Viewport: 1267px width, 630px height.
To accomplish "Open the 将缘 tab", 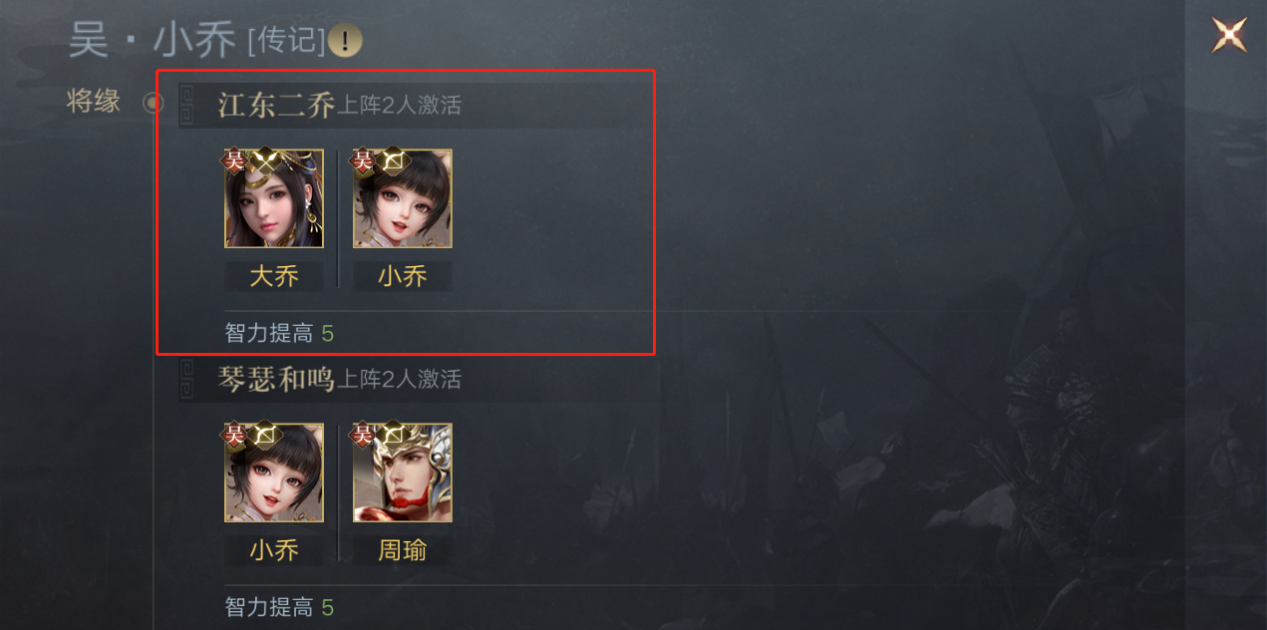I will point(94,101).
